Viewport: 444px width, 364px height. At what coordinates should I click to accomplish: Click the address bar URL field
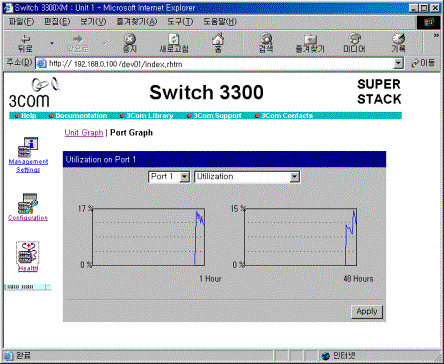(220, 64)
